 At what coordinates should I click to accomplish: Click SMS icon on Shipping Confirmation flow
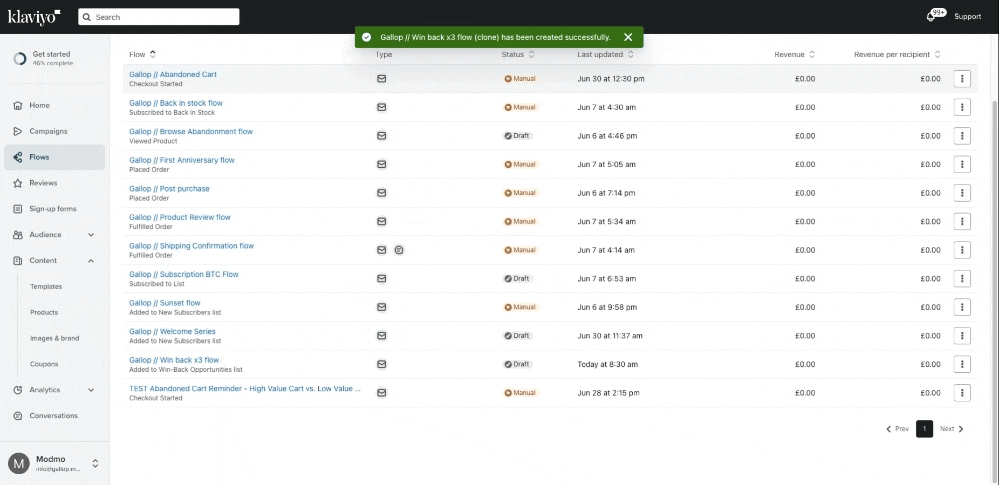pyautogui.click(x=399, y=250)
